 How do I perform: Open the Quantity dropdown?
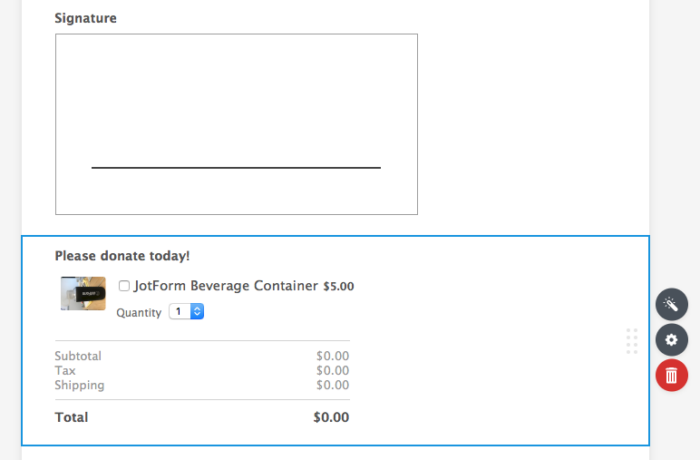[x=187, y=312]
